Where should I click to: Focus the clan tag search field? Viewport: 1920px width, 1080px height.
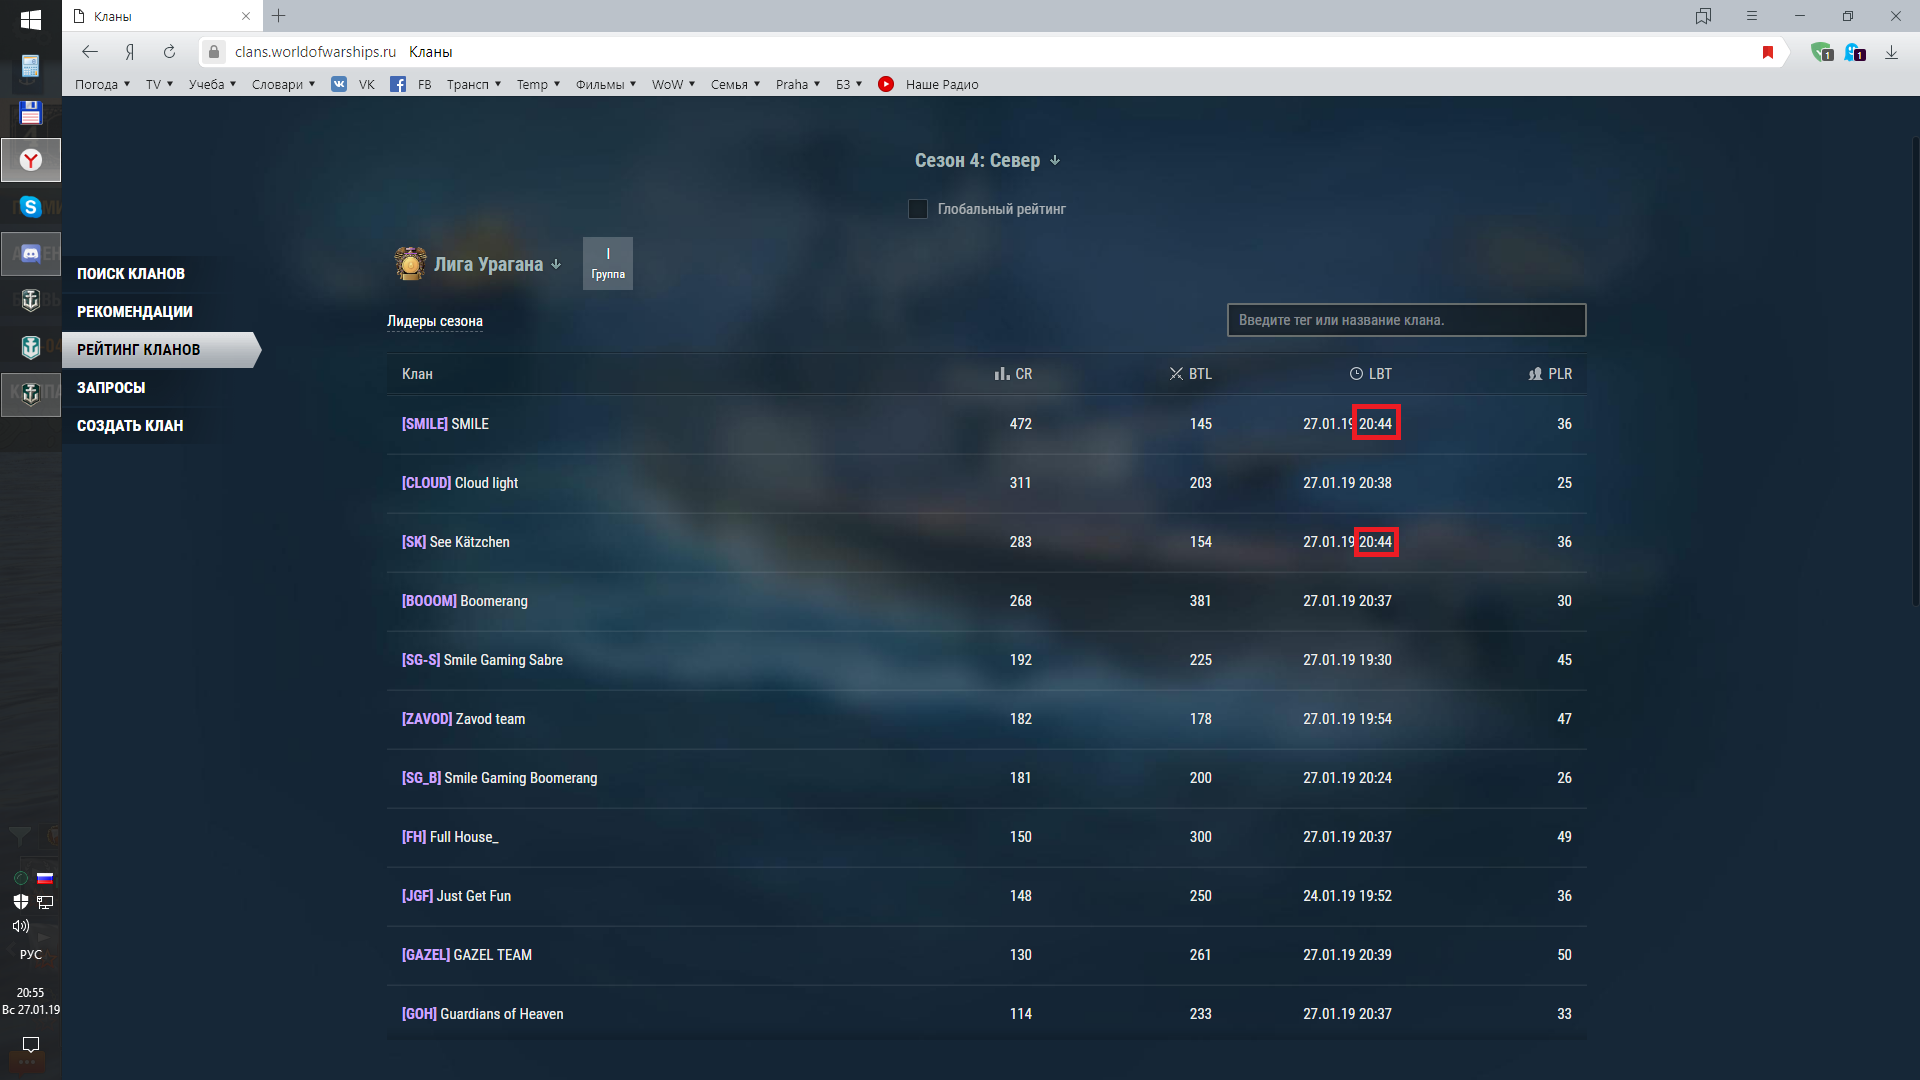[1405, 320]
